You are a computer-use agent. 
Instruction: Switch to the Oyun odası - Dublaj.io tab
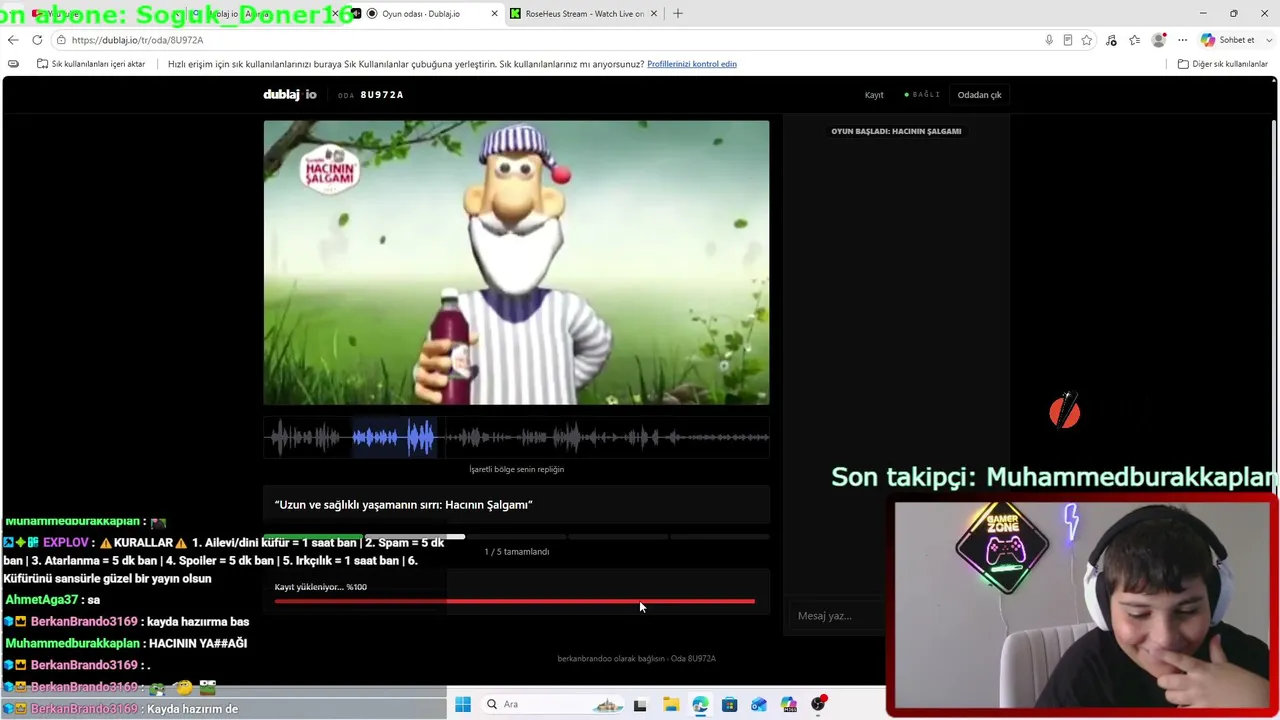click(430, 14)
